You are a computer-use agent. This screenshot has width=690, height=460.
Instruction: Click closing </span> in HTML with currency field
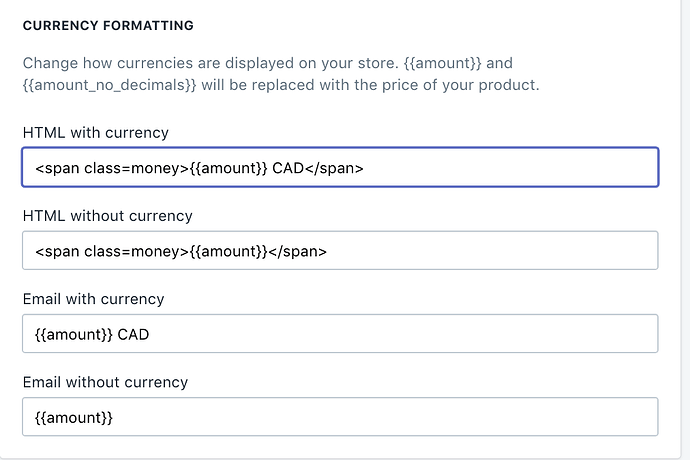[334, 168]
